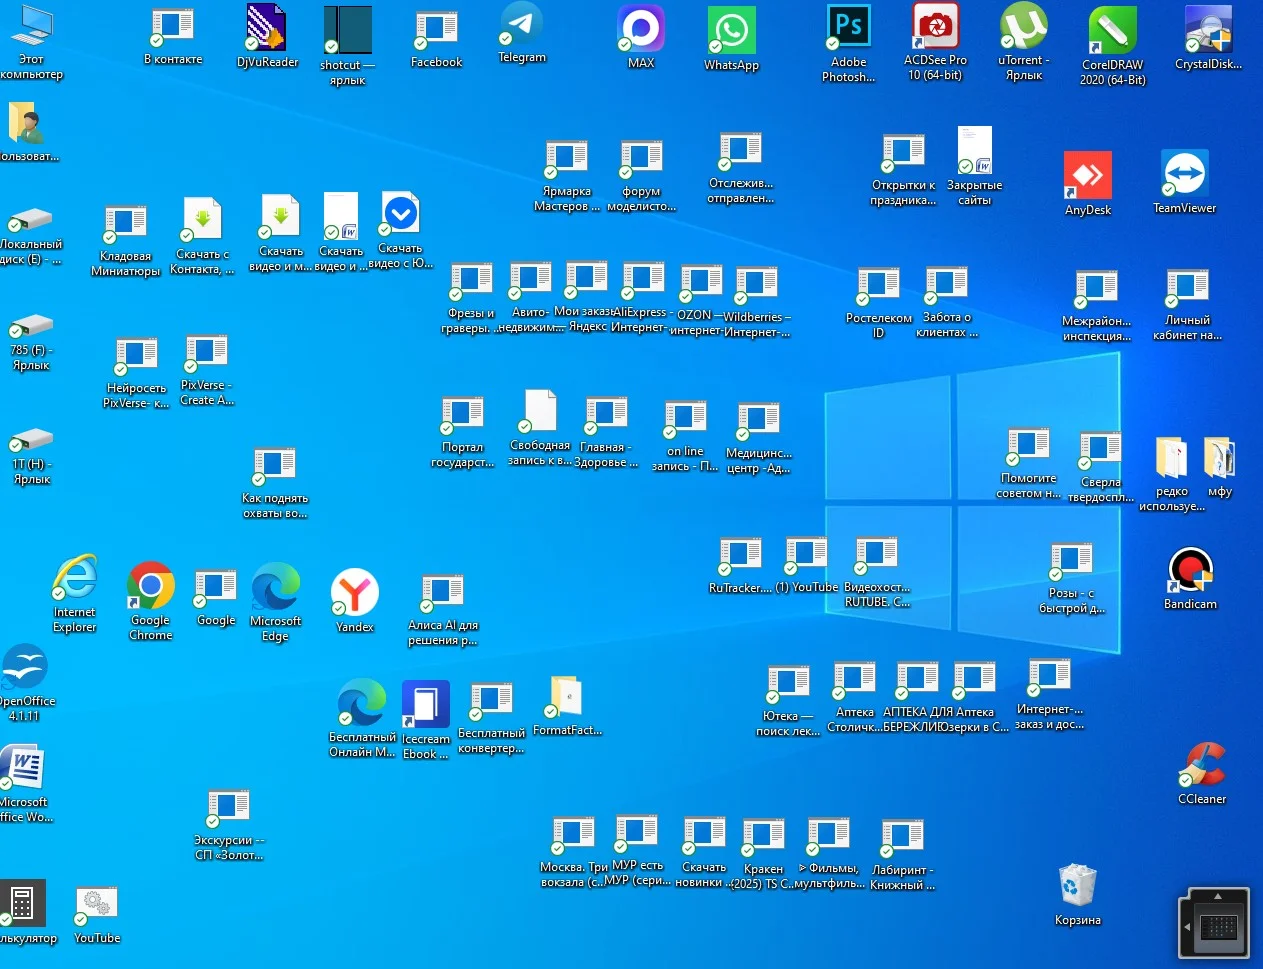Image resolution: width=1263 pixels, height=969 pixels.
Task: Click the ACDSee Pro 10 icon
Action: click(x=935, y=27)
